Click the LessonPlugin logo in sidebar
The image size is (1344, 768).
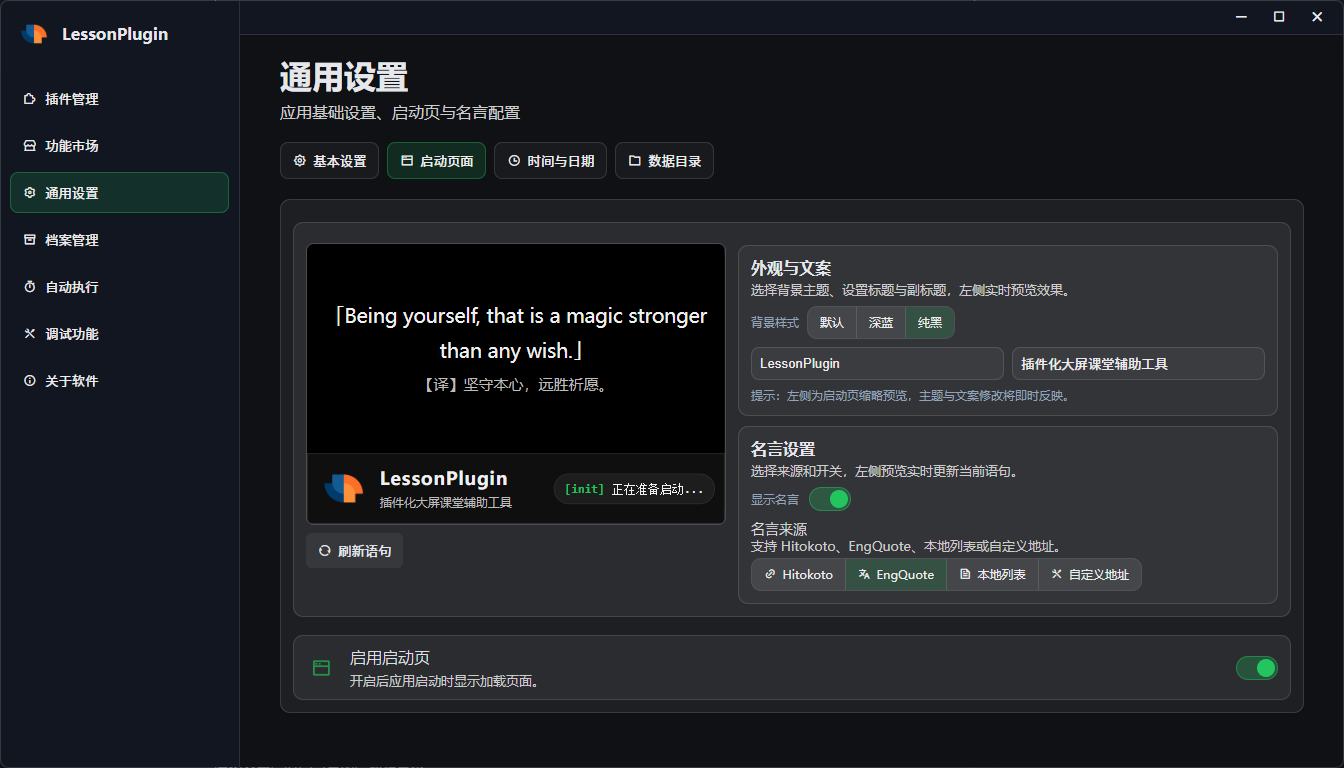pyautogui.click(x=35, y=34)
